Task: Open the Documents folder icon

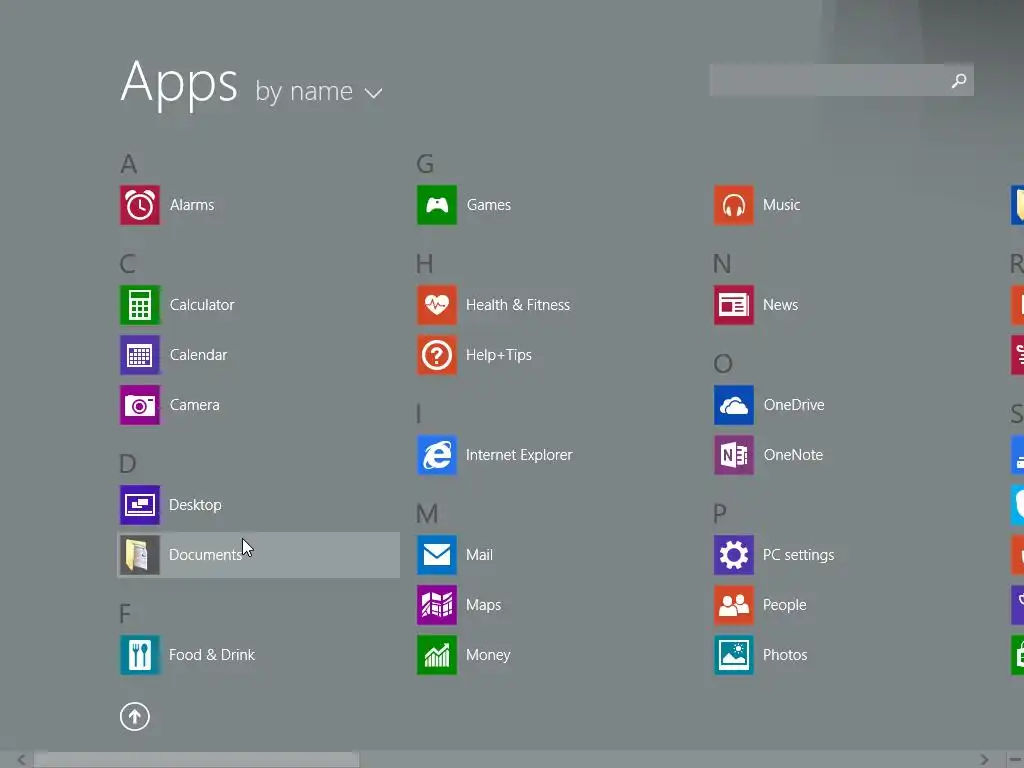Action: [140, 555]
